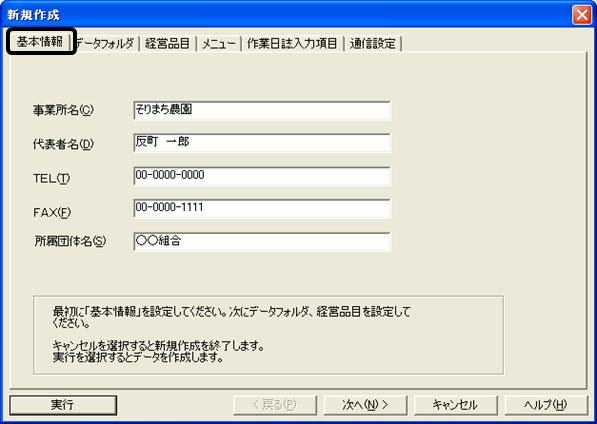Open help with the ヘルプ(H) button
Image resolution: width=597 pixels, height=424 pixels.
coord(546,405)
